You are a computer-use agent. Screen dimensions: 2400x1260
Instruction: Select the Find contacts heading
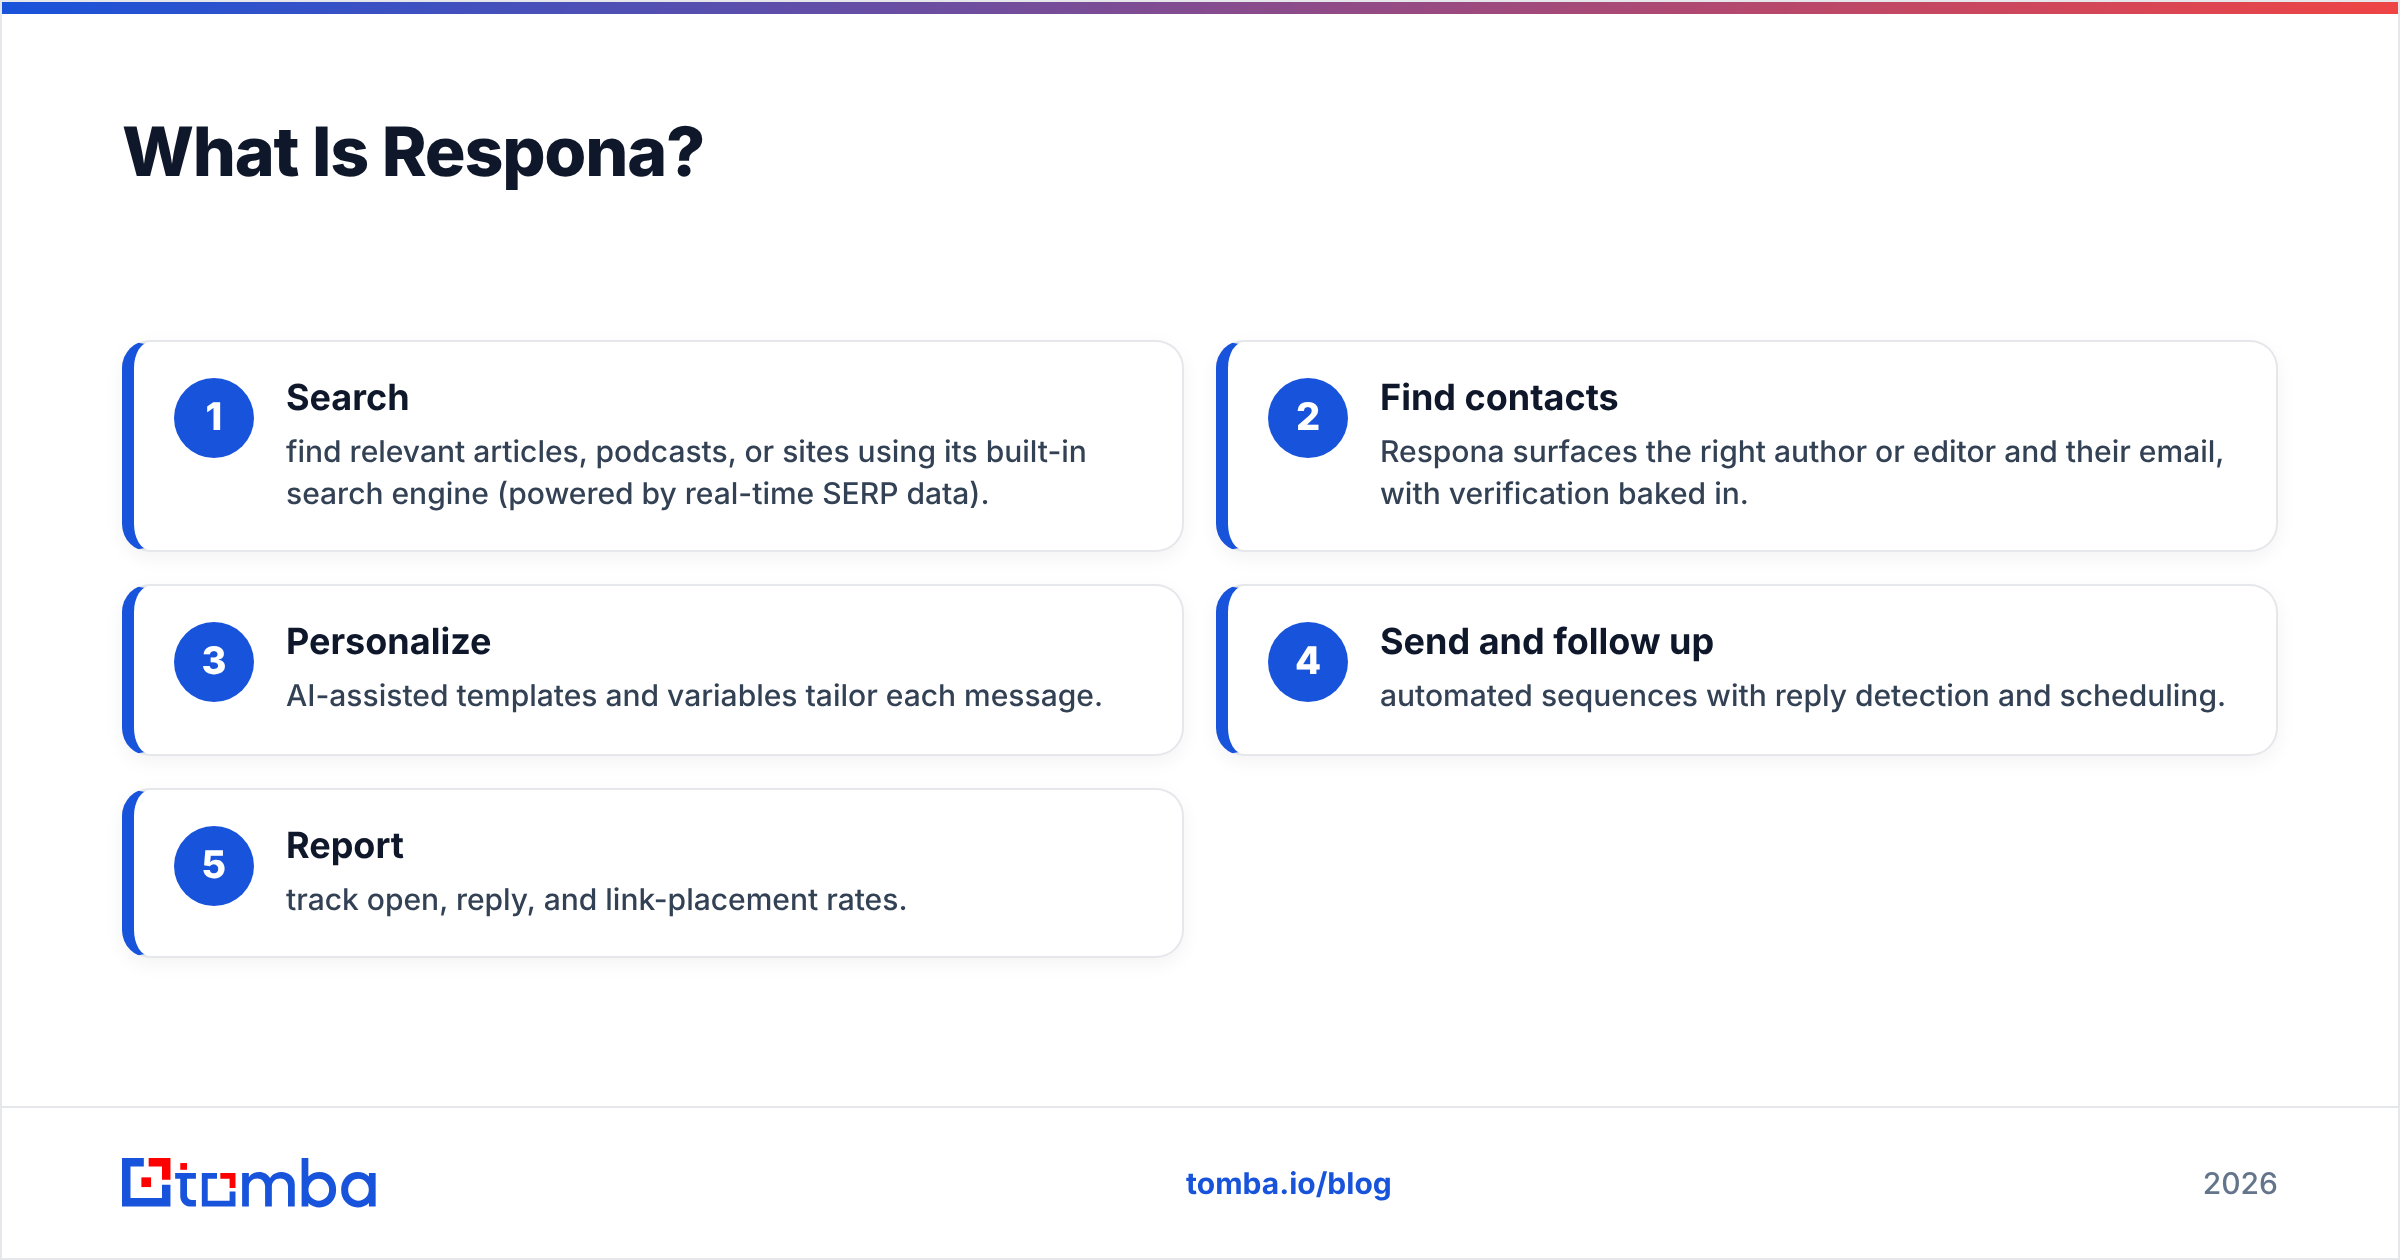click(x=1498, y=398)
